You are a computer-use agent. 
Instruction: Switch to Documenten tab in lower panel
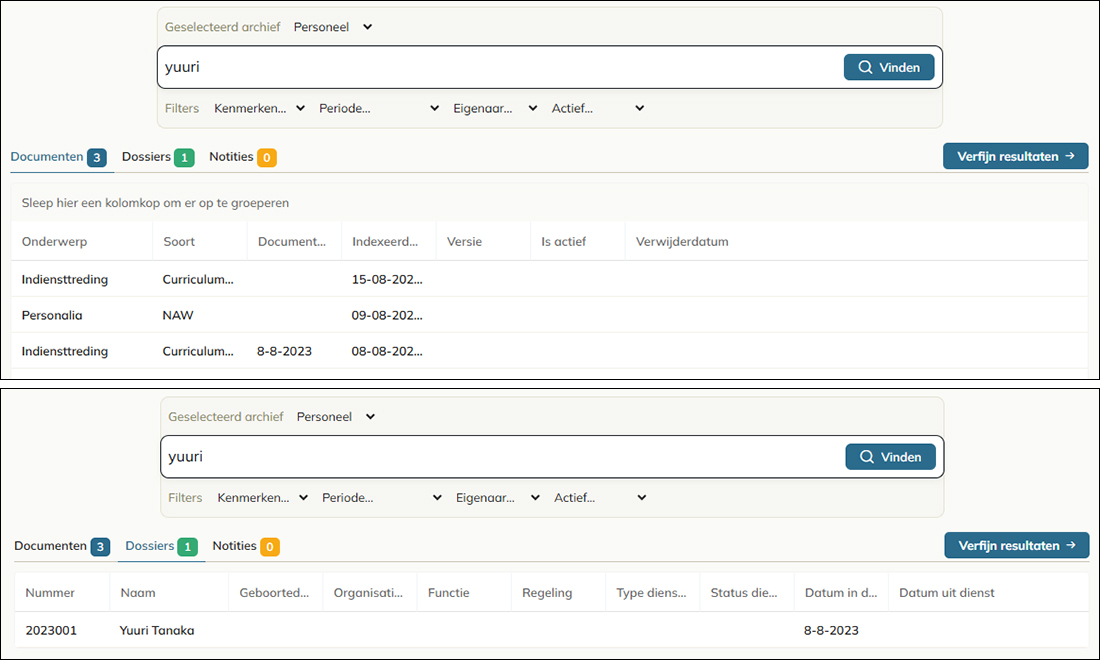(x=62, y=546)
